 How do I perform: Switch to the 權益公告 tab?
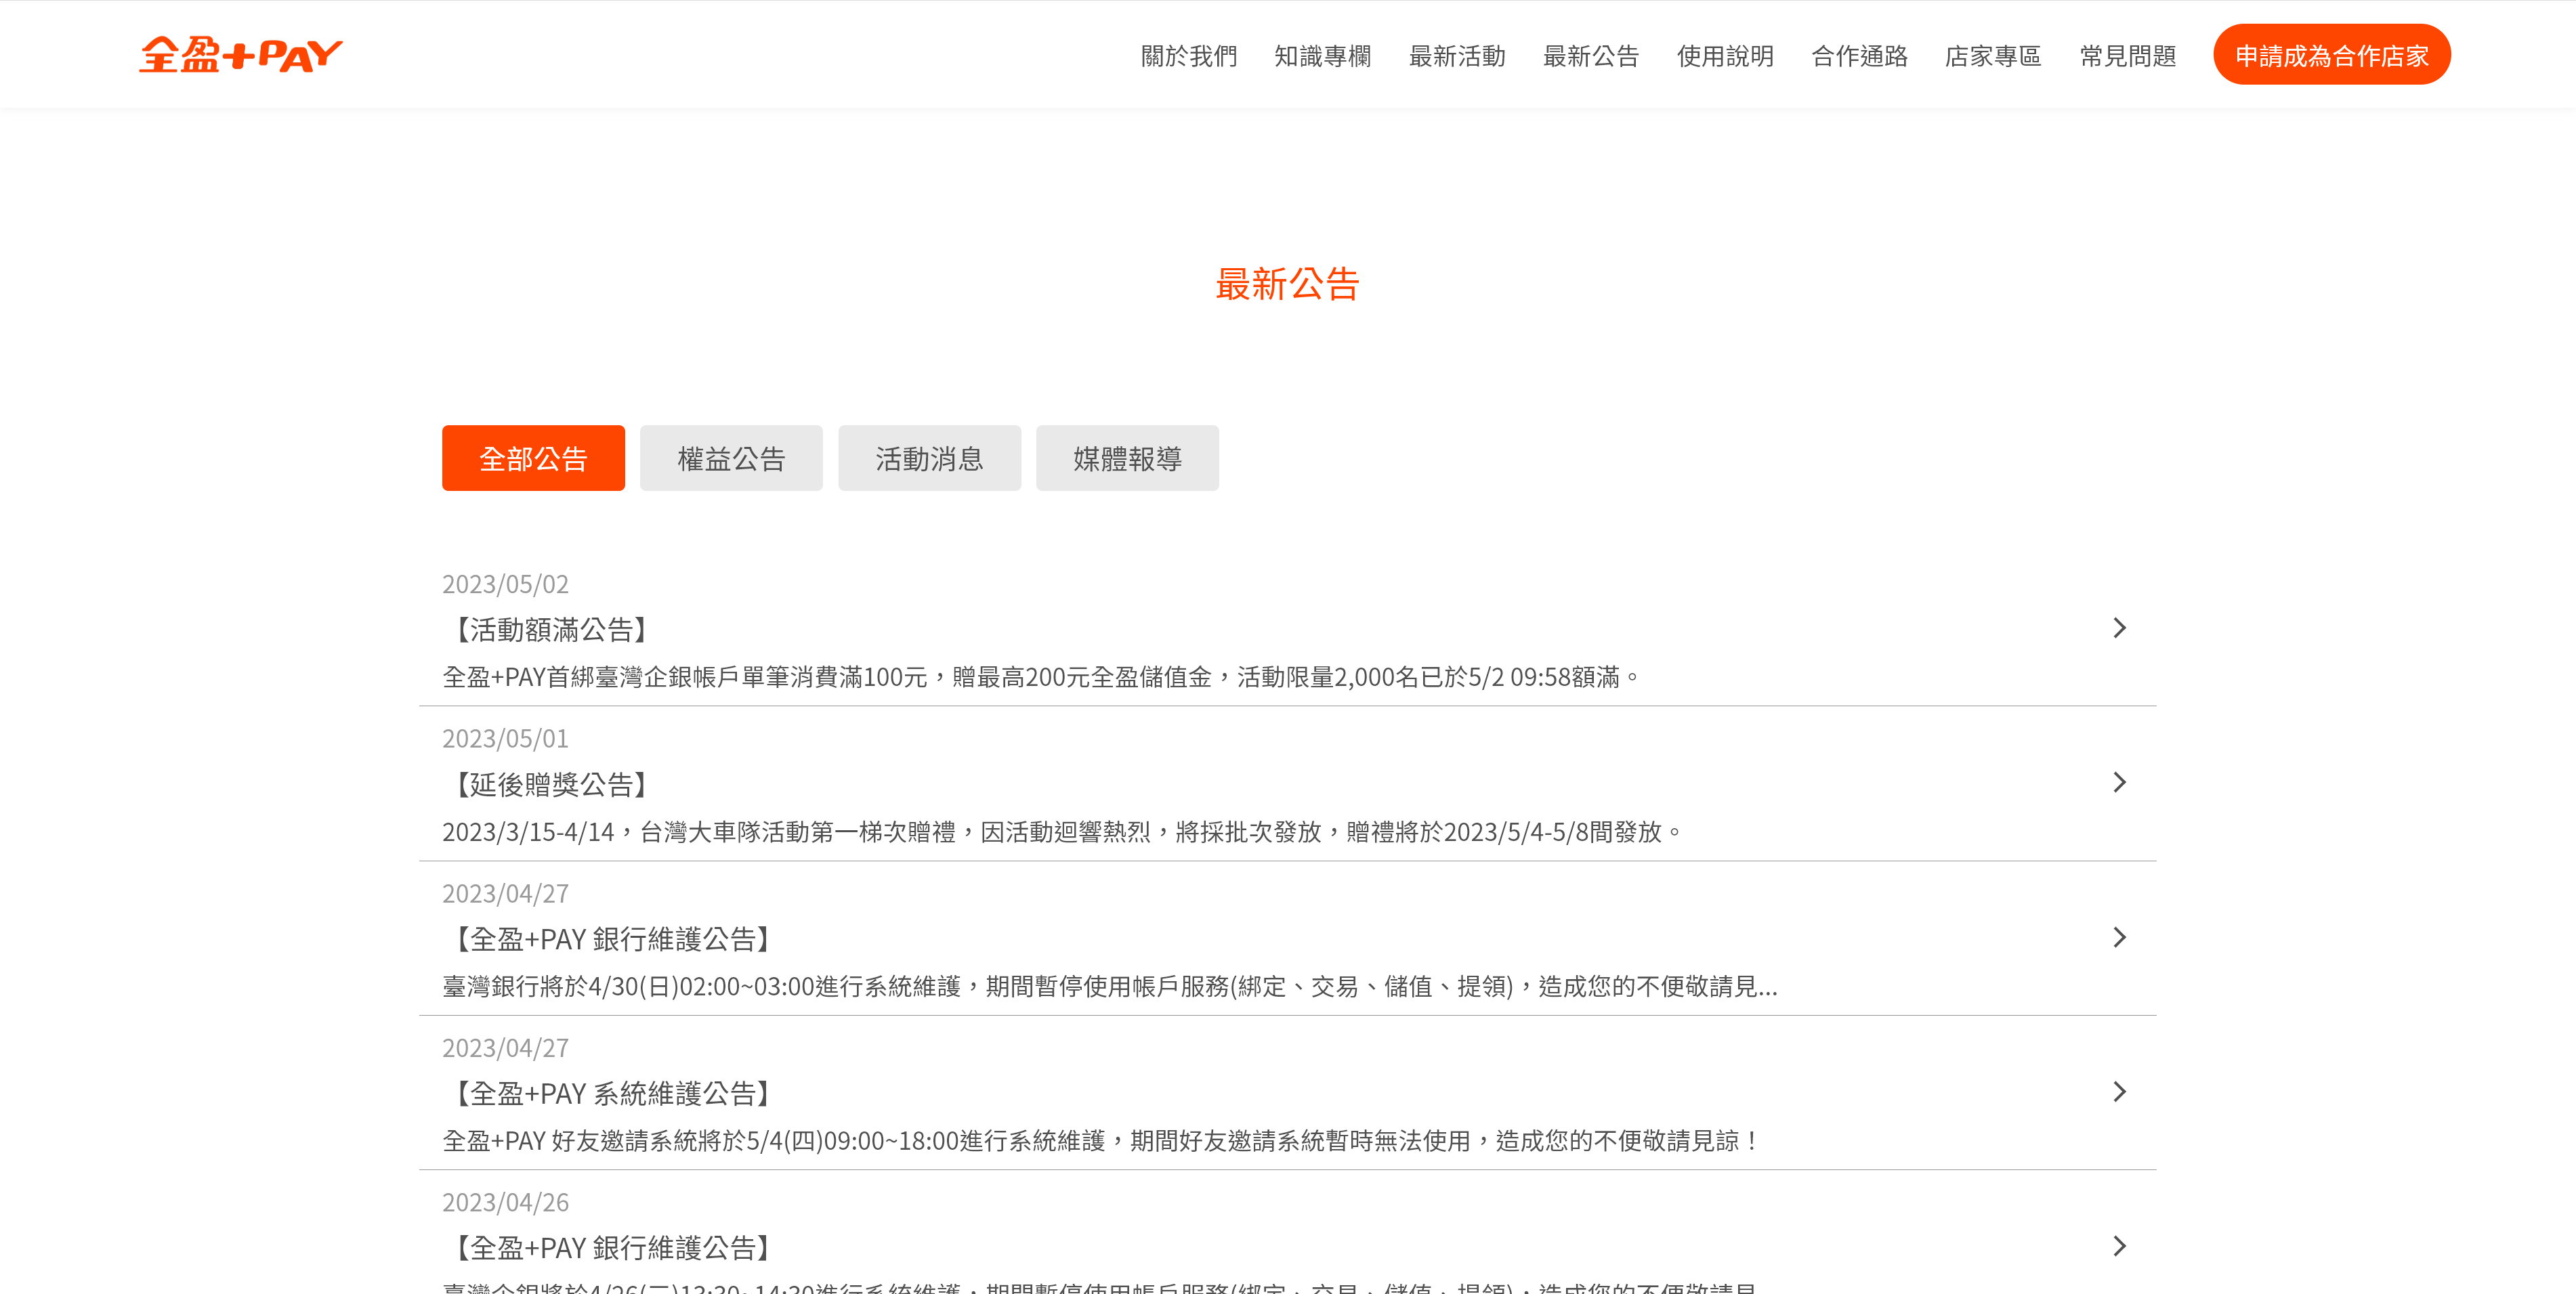731,458
